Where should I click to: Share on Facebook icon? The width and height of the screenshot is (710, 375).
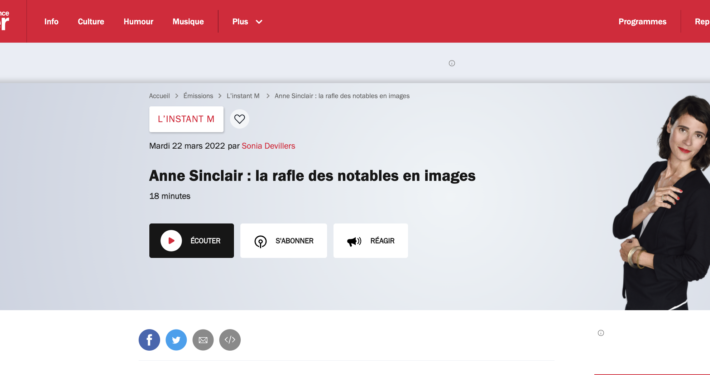coord(149,340)
